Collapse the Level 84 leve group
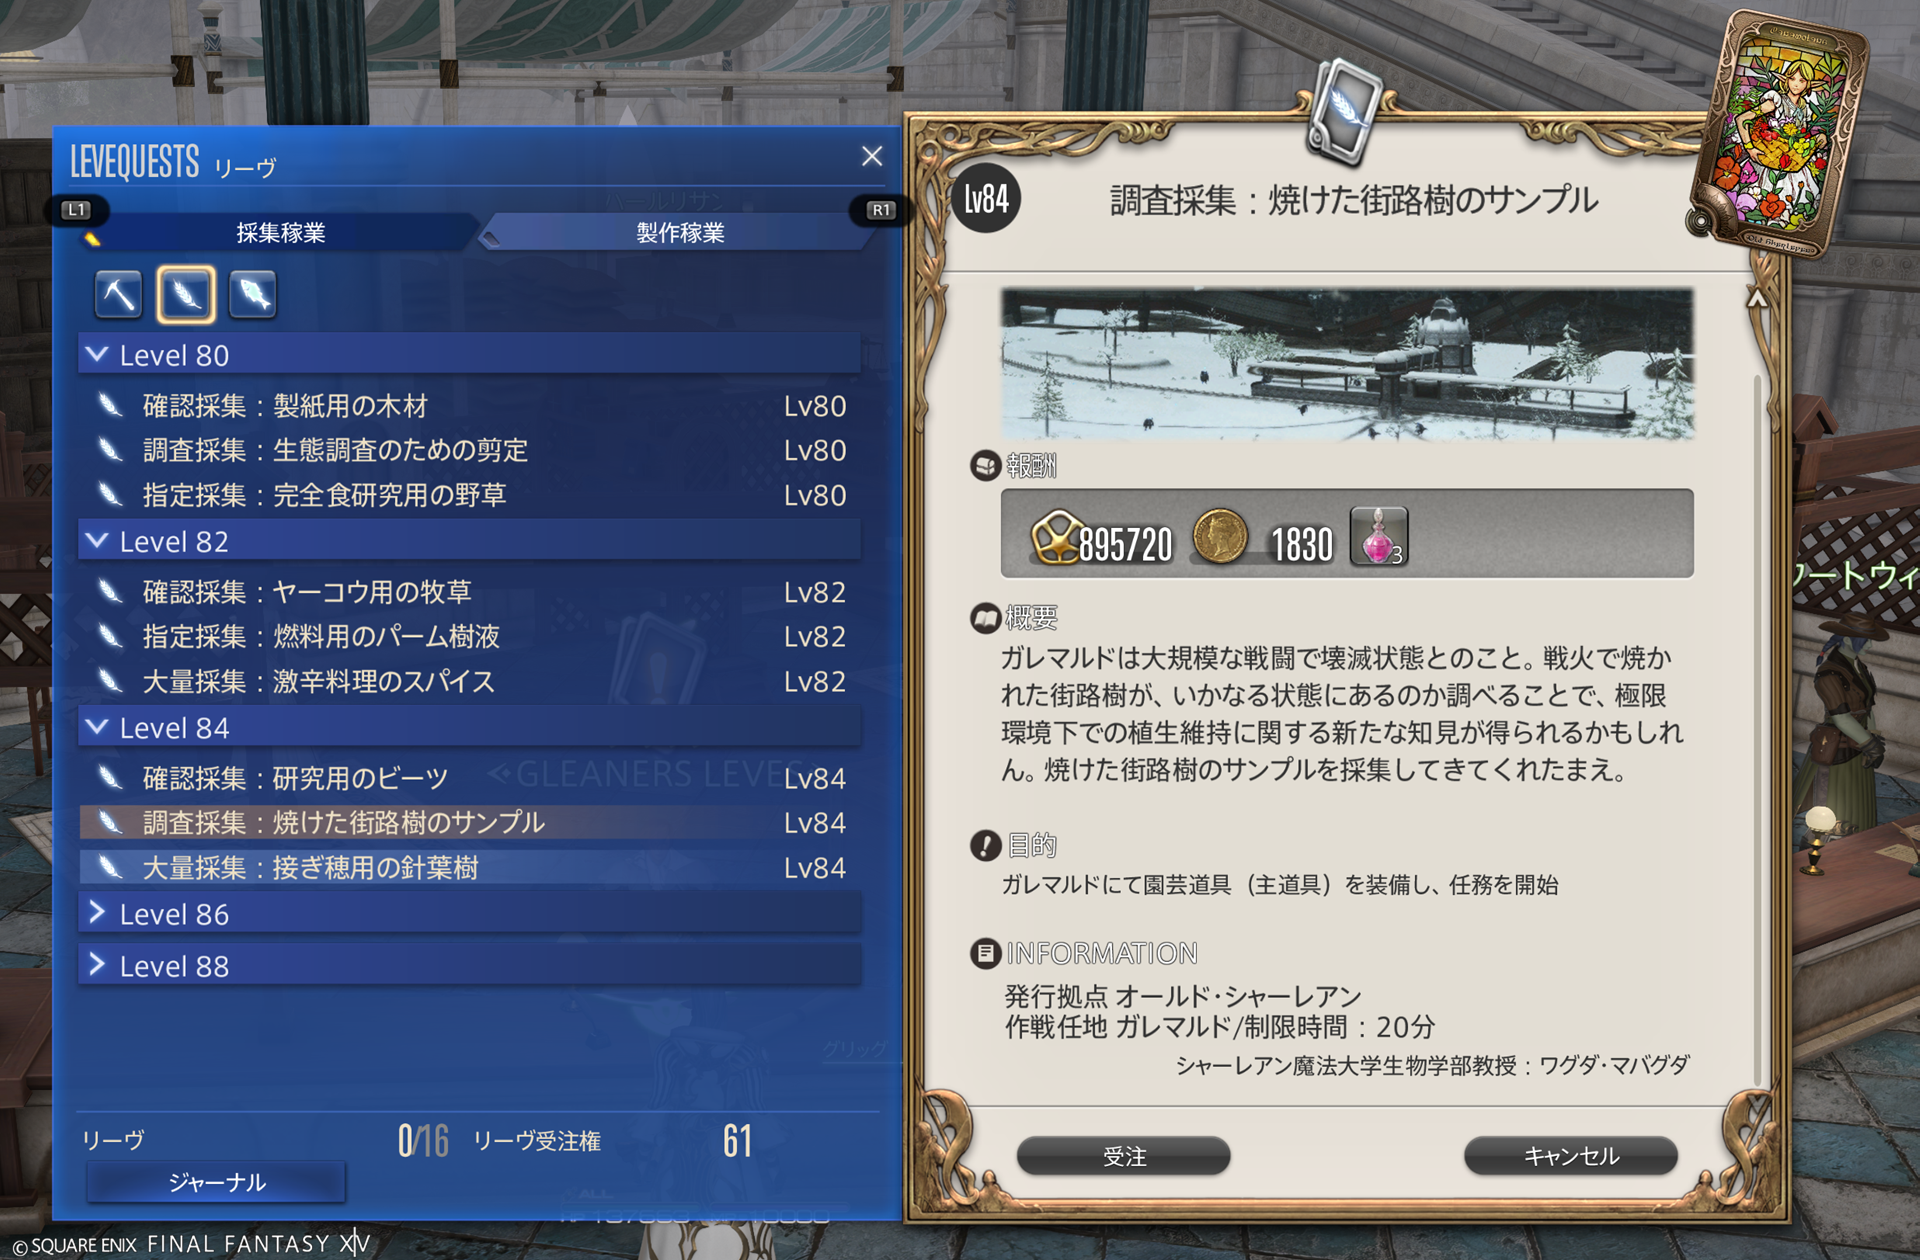 (x=469, y=728)
